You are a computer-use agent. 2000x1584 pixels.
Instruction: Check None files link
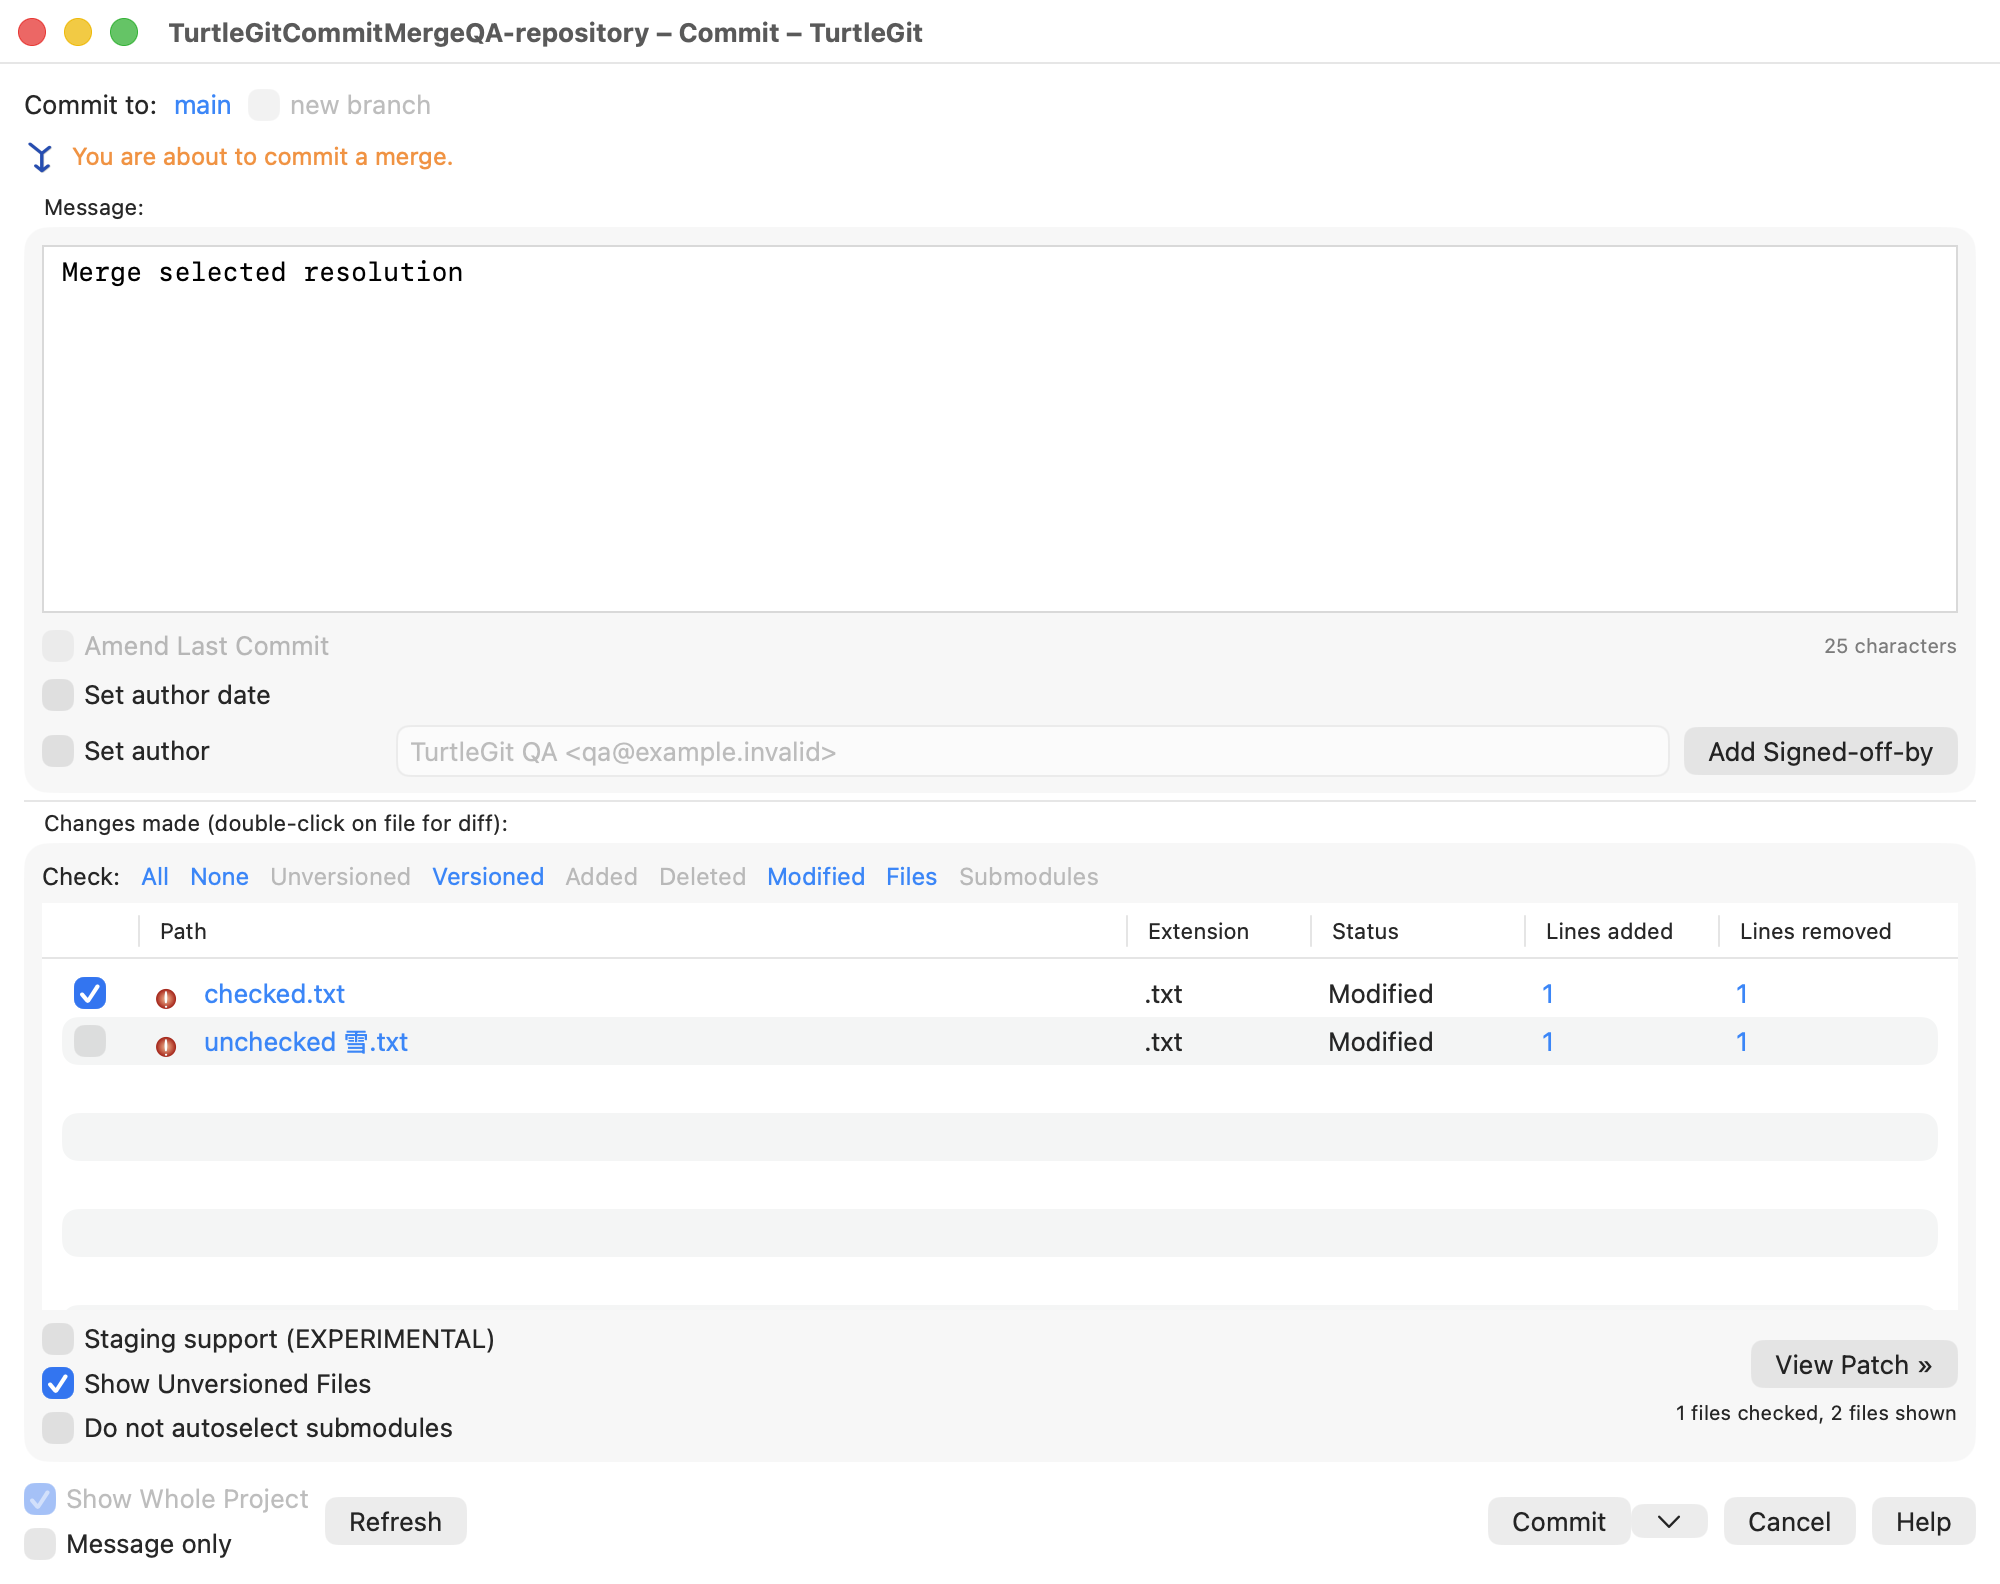point(219,877)
